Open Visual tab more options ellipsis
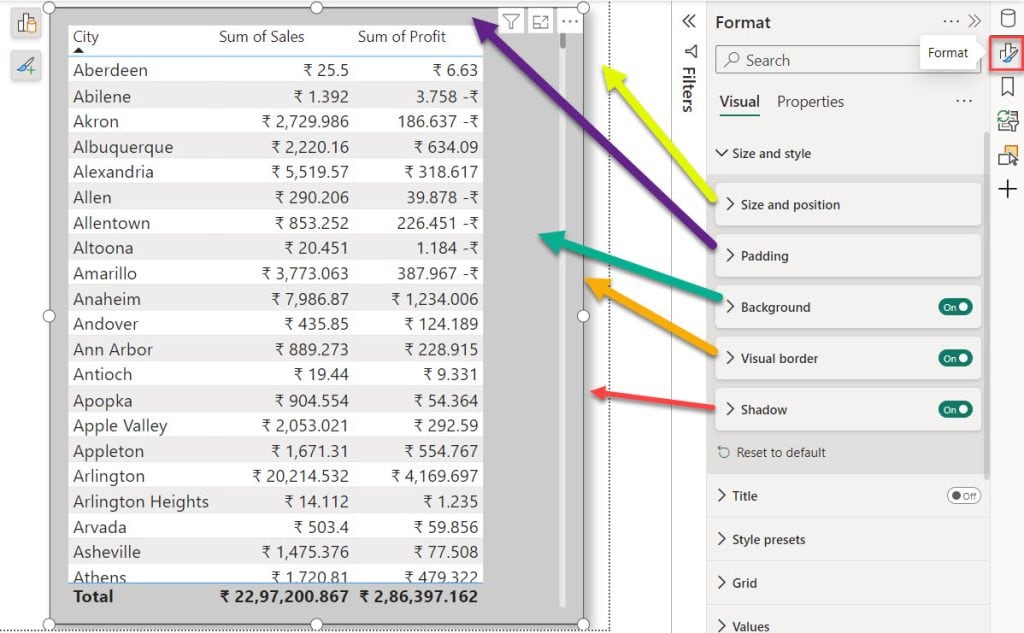This screenshot has height=633, width=1024. 963,101
